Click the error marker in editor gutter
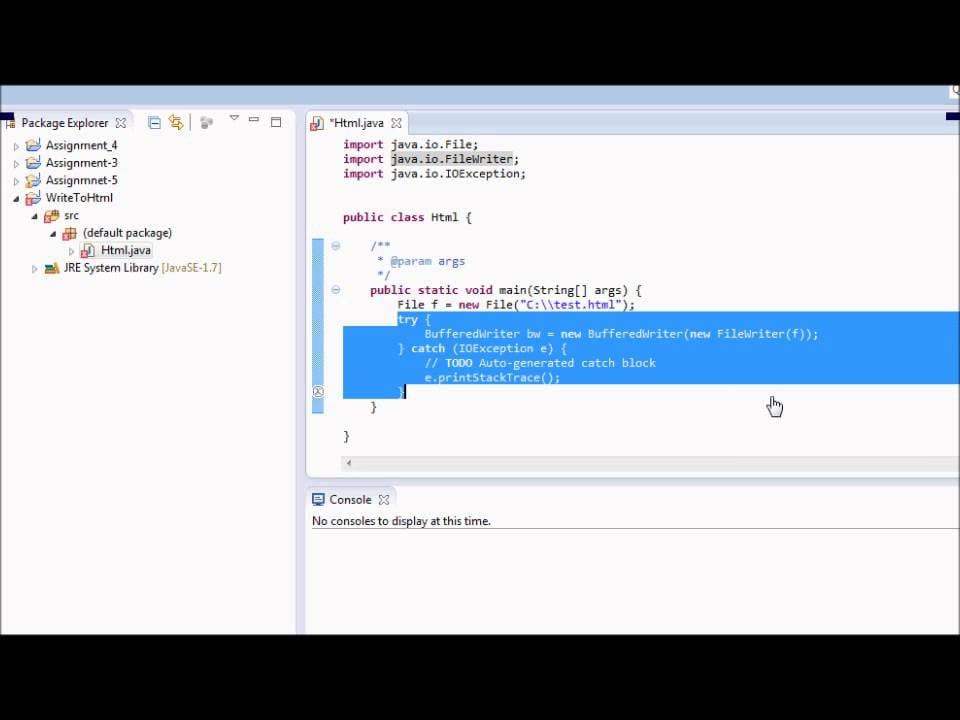 click(318, 391)
